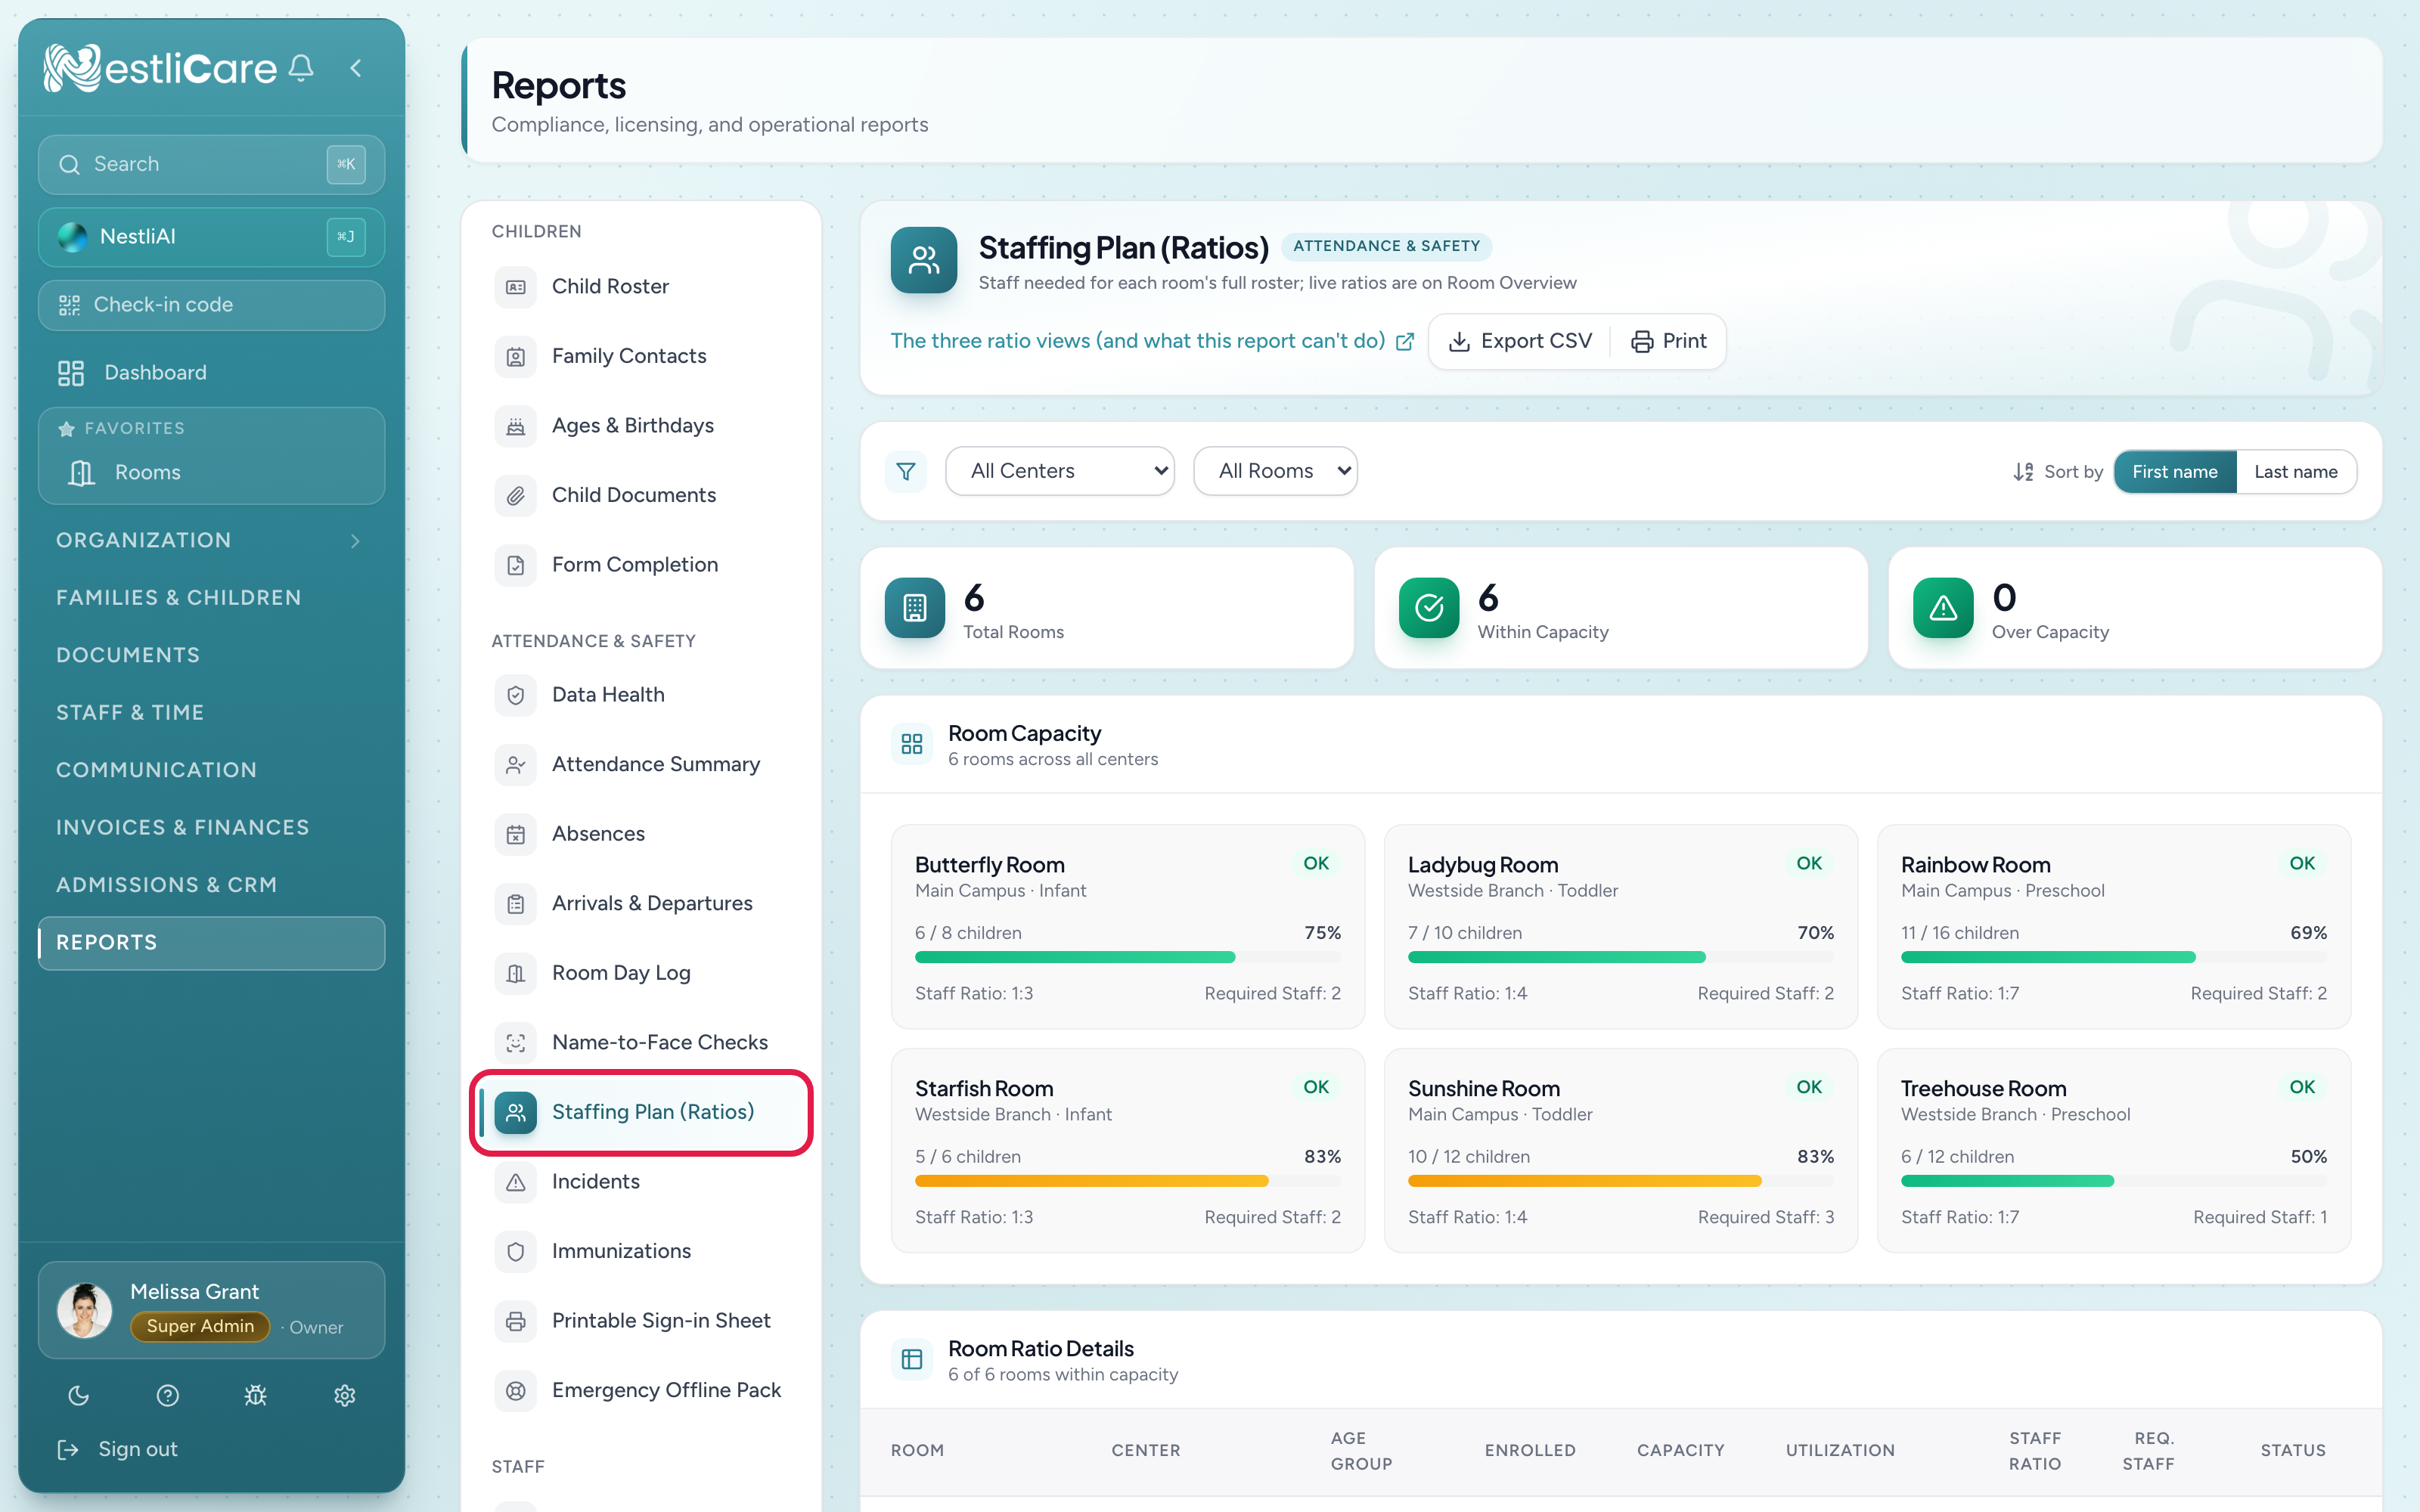The width and height of the screenshot is (2420, 1512).
Task: Click the NestliCare logo
Action: tap(160, 67)
